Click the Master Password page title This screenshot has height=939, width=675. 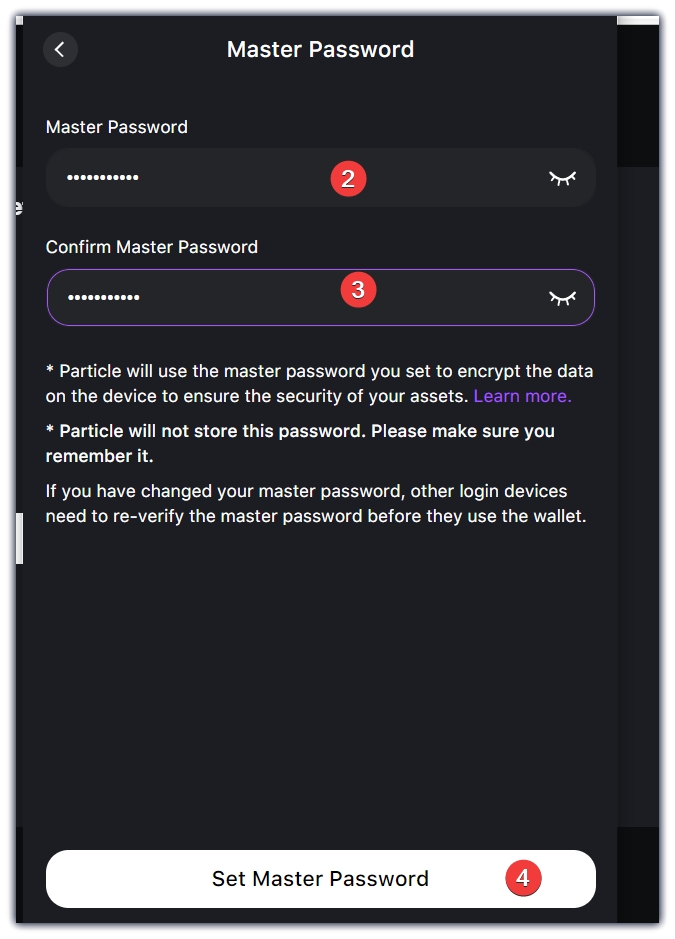(320, 49)
